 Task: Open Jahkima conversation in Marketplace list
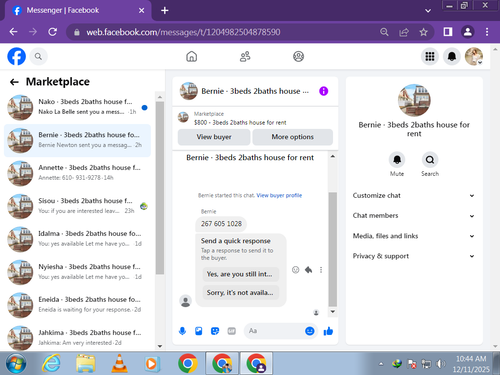(77, 337)
